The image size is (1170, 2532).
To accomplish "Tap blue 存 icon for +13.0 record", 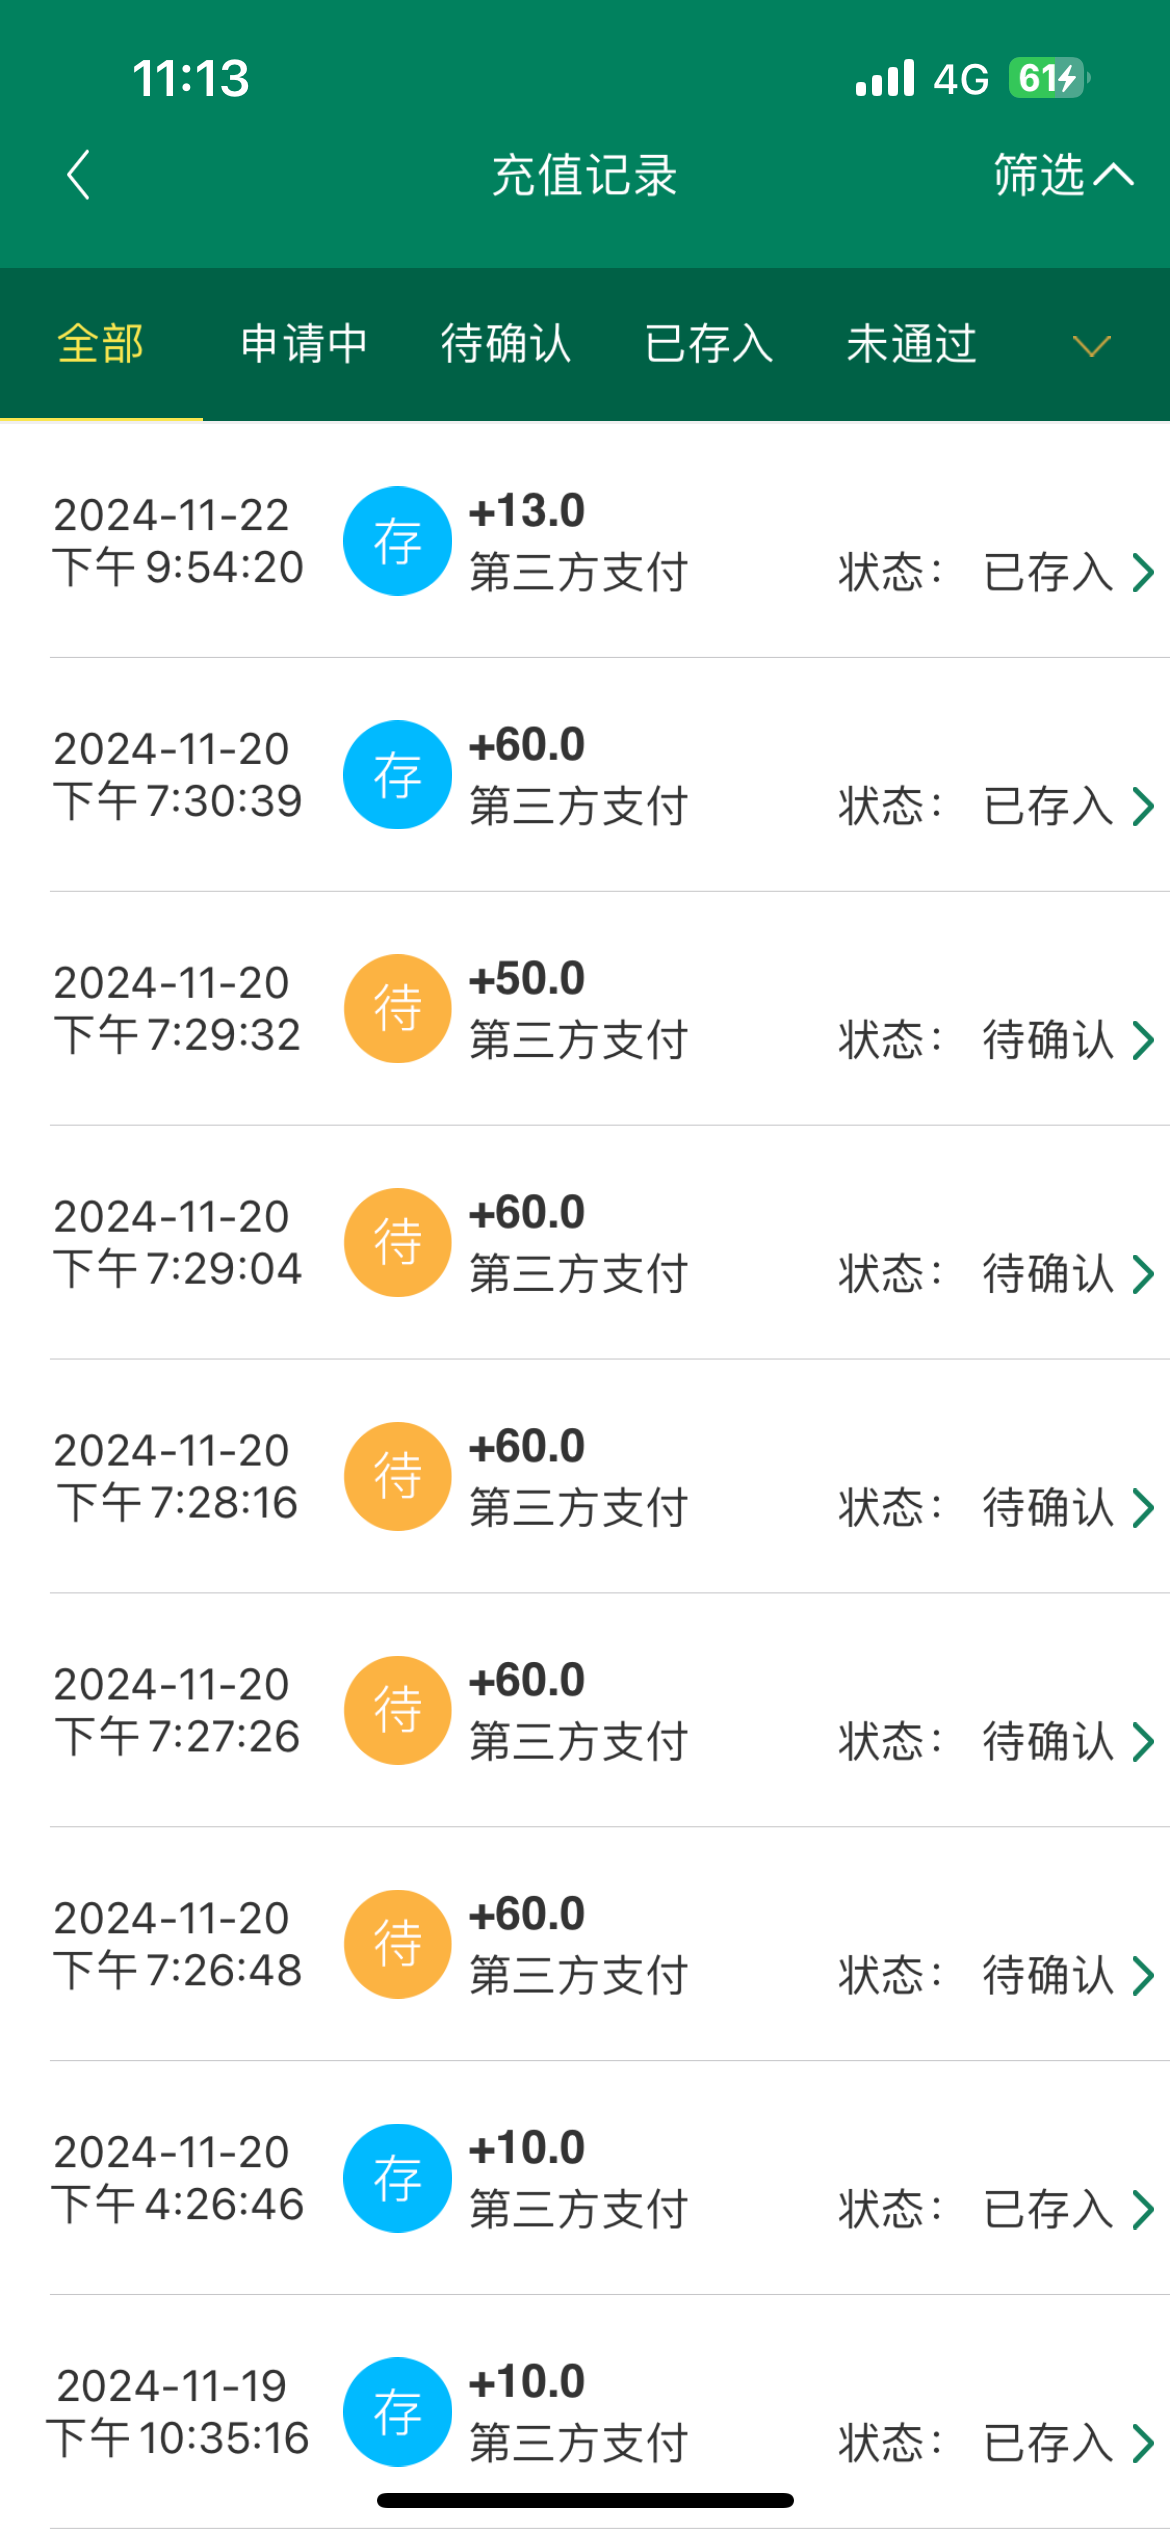I will click(x=397, y=541).
